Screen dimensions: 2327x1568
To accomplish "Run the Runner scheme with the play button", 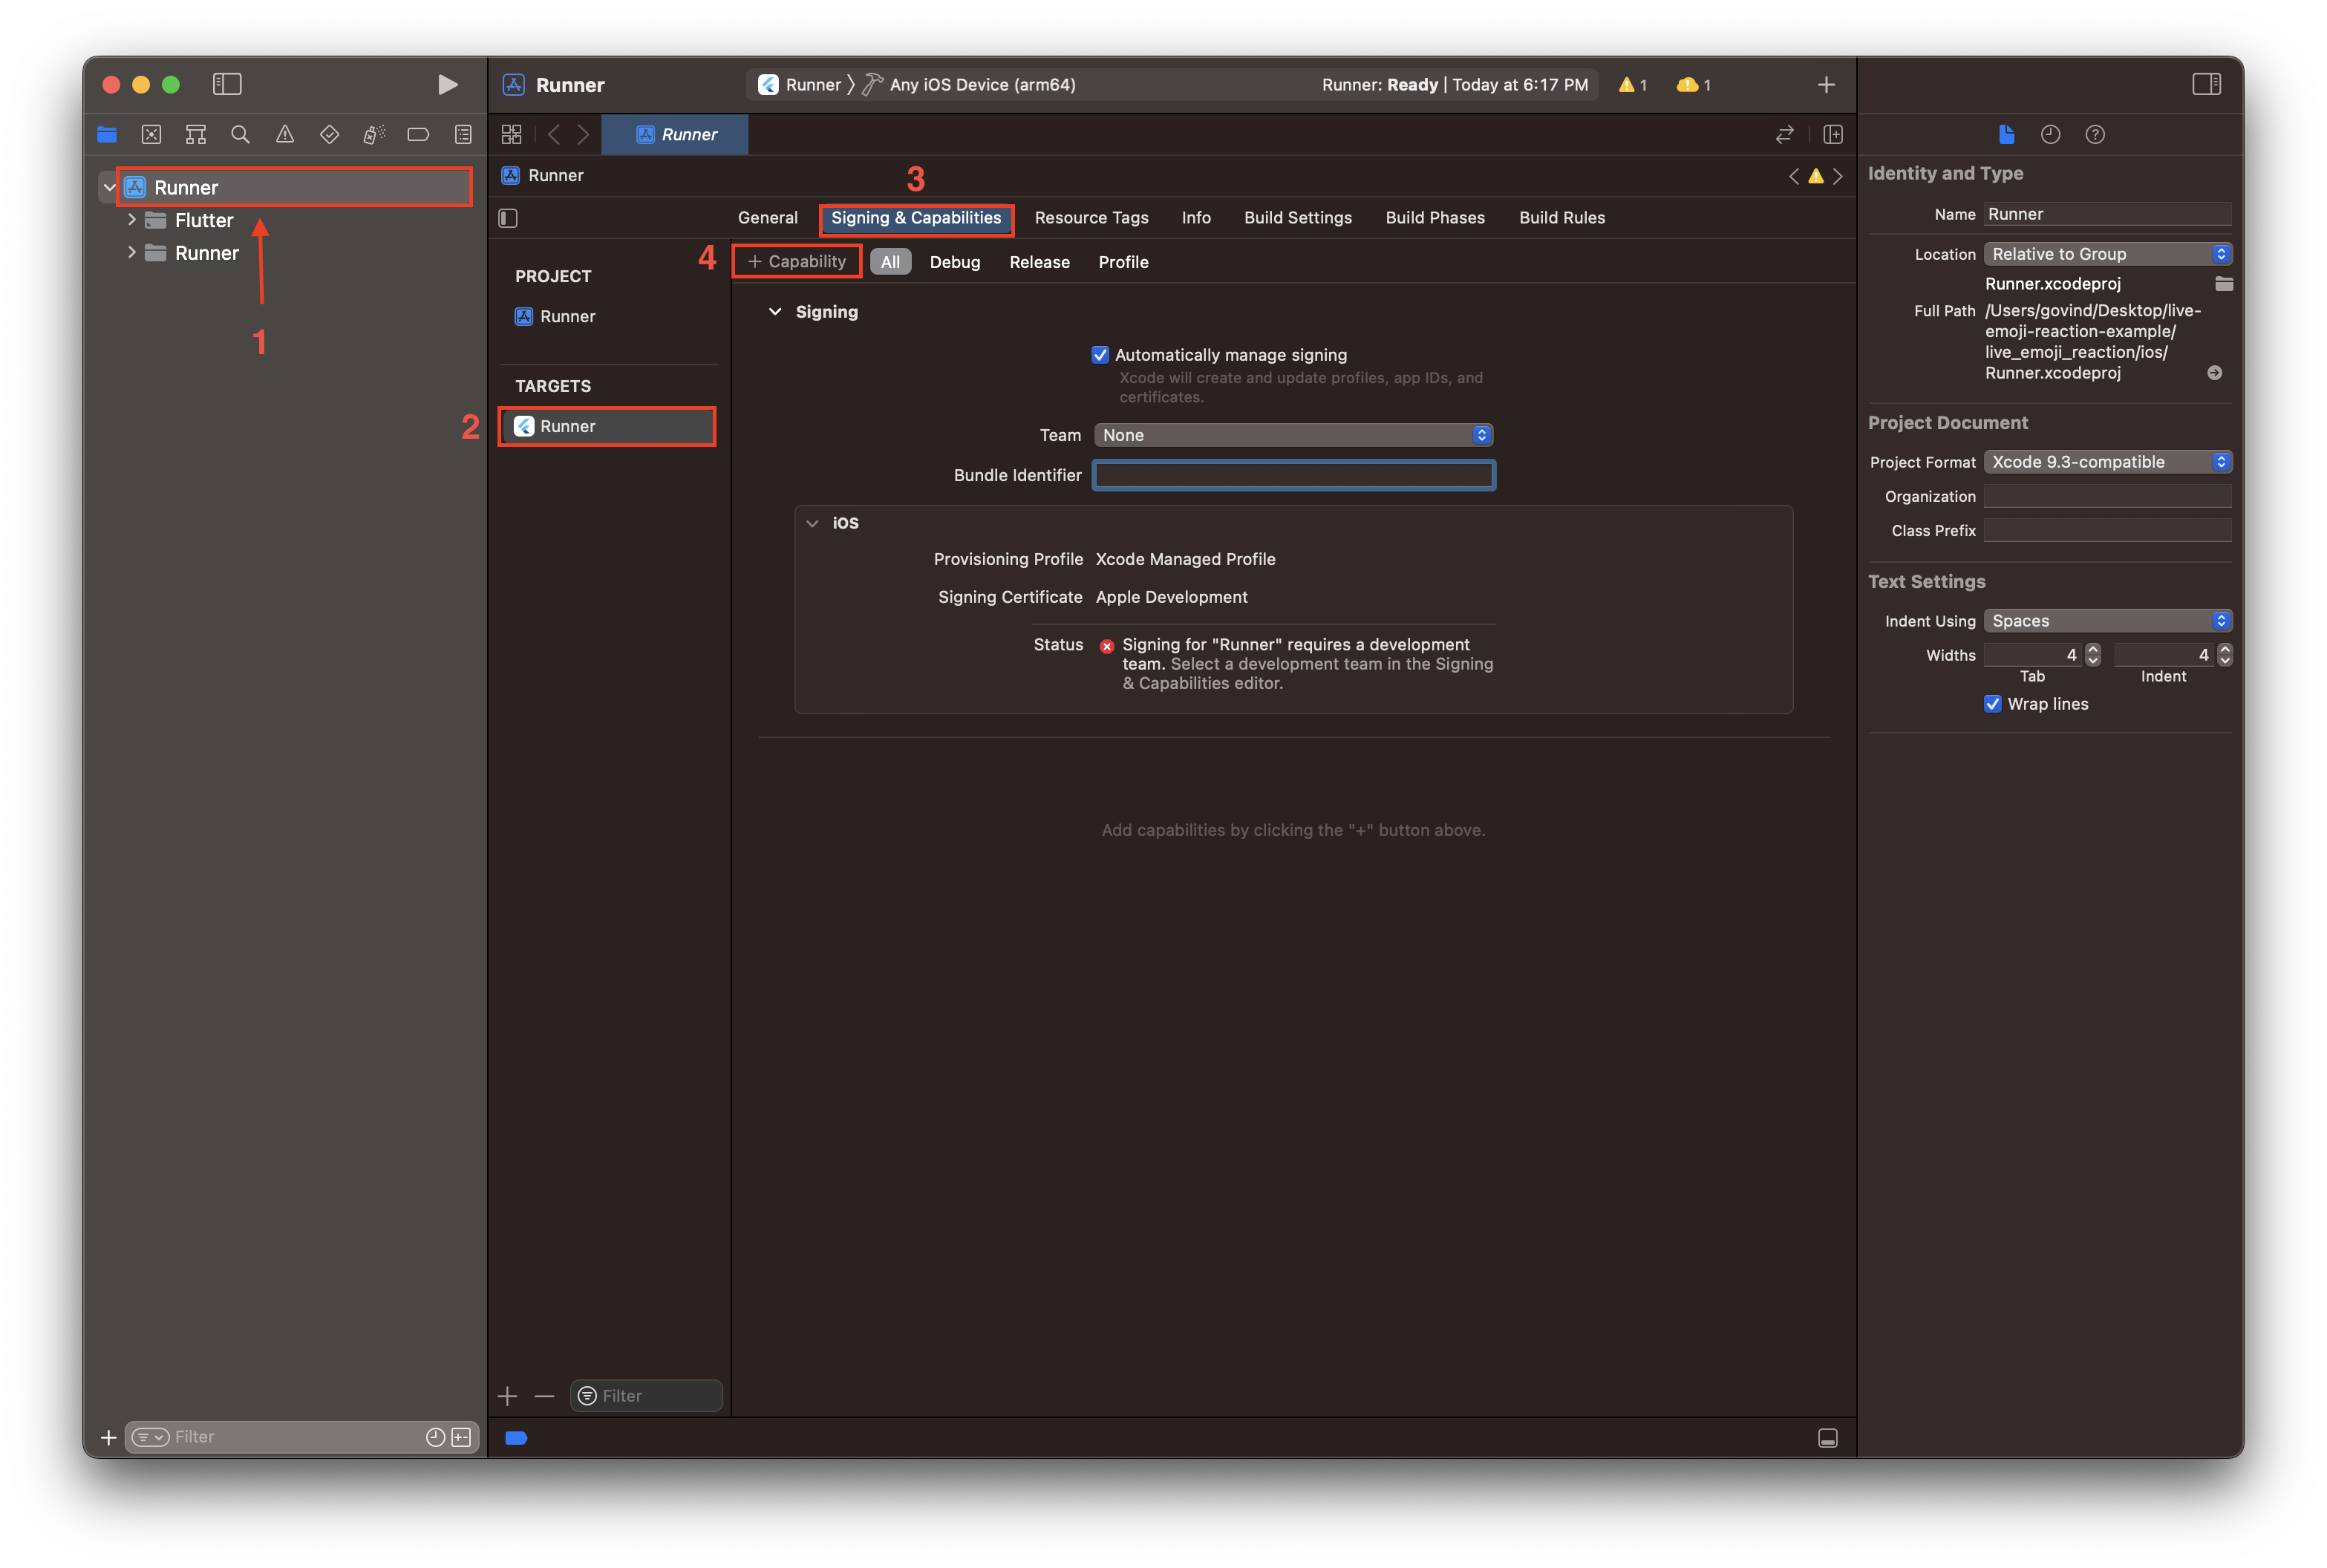I will (x=447, y=84).
